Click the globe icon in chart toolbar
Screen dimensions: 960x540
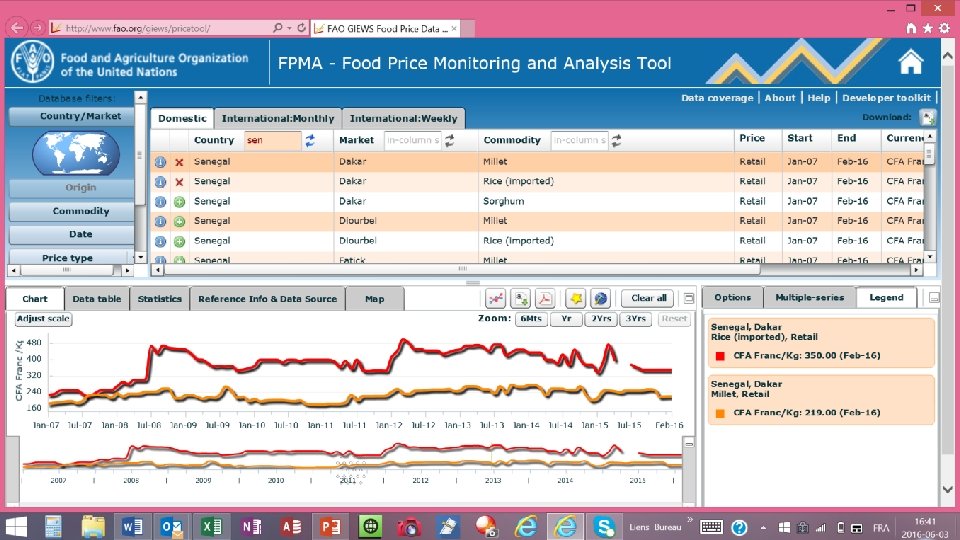point(601,299)
